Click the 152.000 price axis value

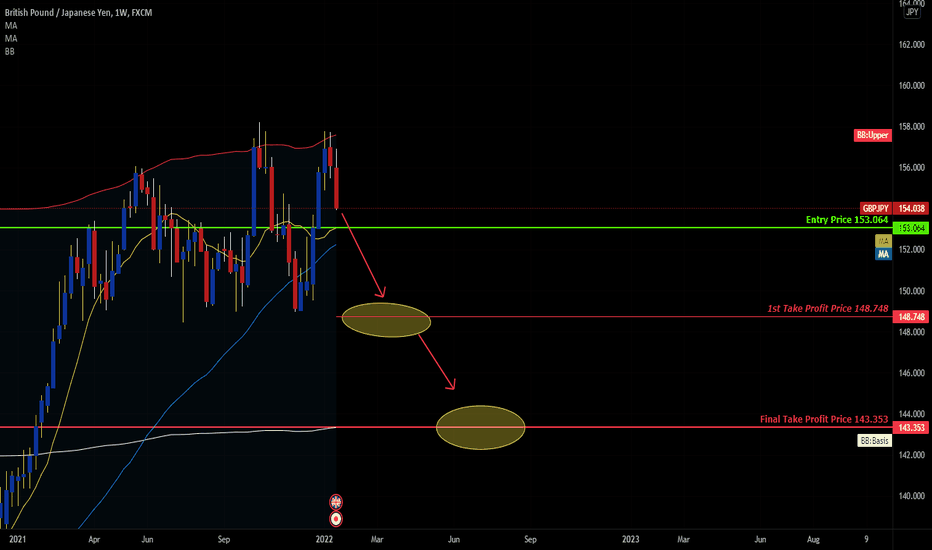click(x=912, y=250)
